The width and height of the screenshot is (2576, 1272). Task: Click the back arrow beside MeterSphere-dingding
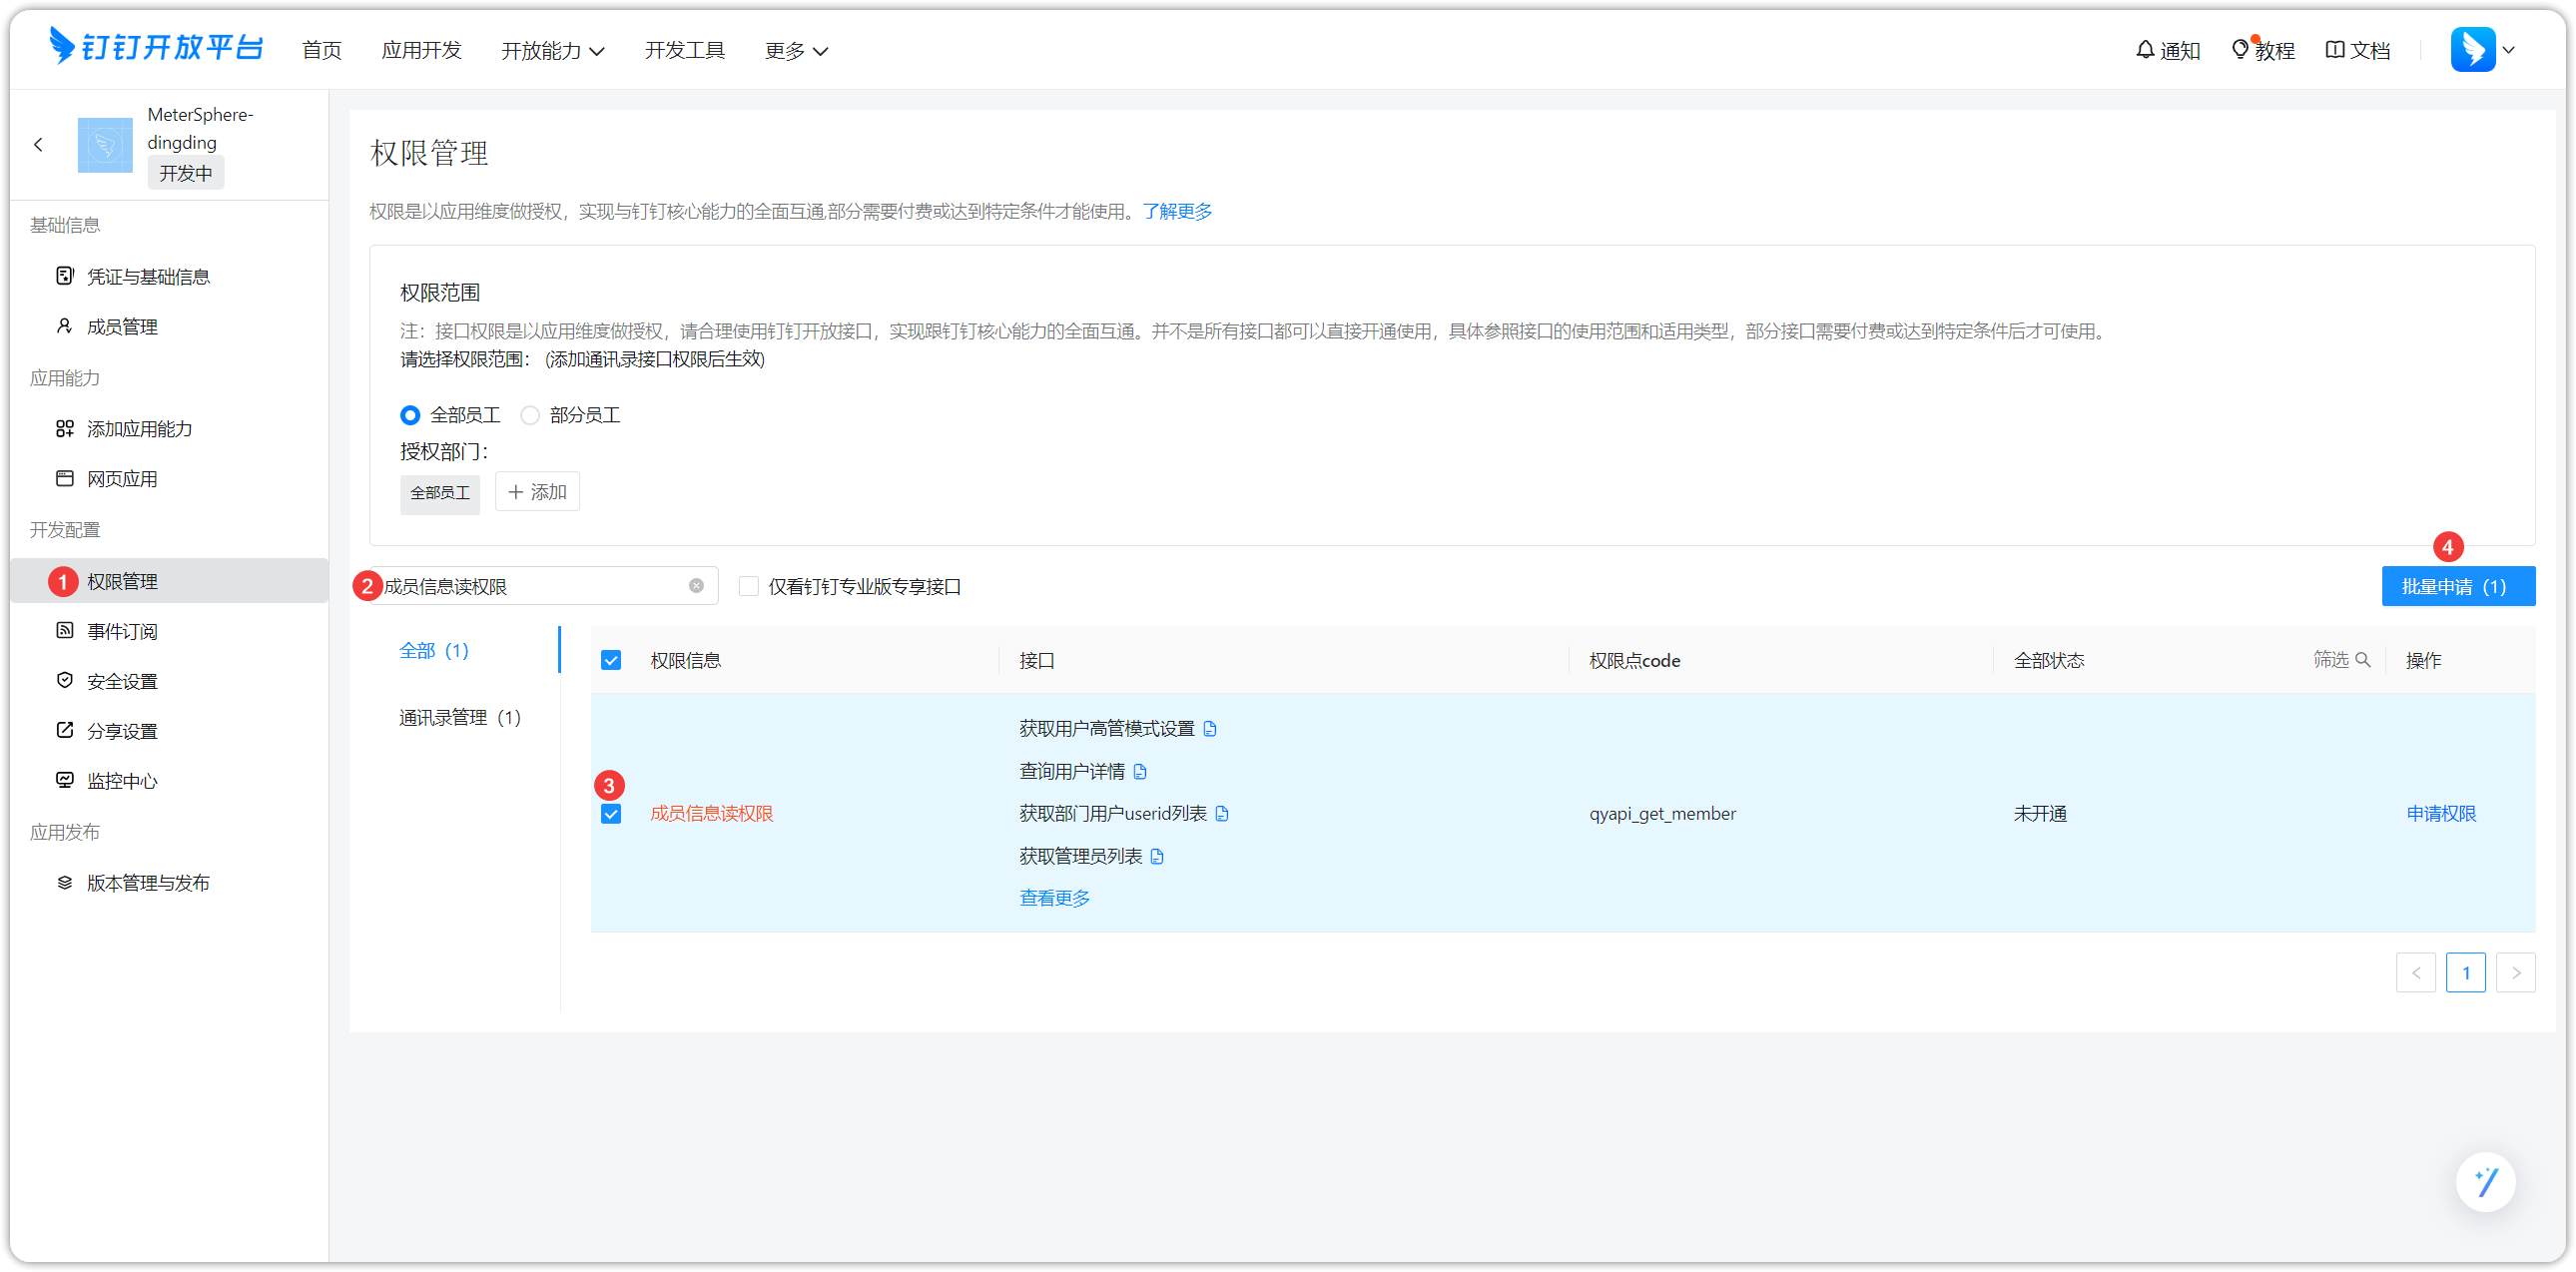tap(38, 145)
